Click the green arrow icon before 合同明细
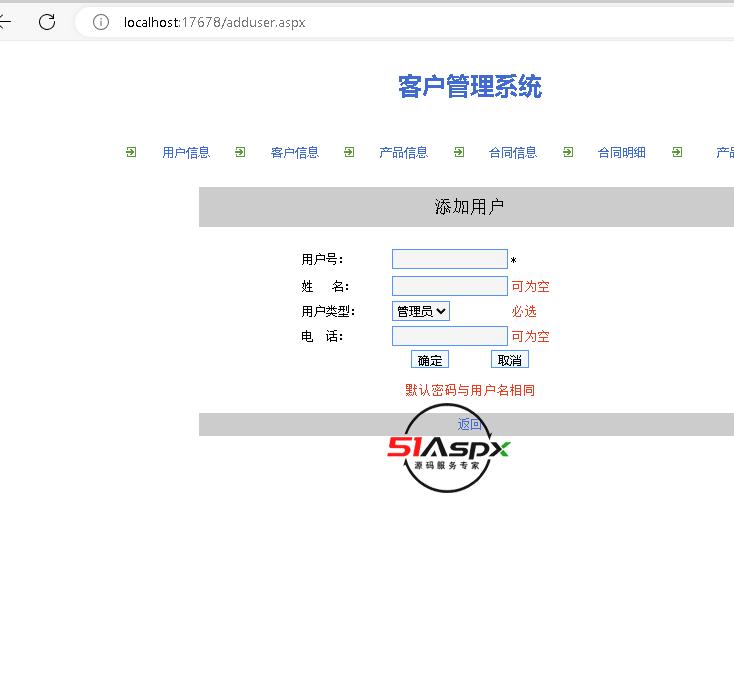734x676 pixels. (x=568, y=152)
